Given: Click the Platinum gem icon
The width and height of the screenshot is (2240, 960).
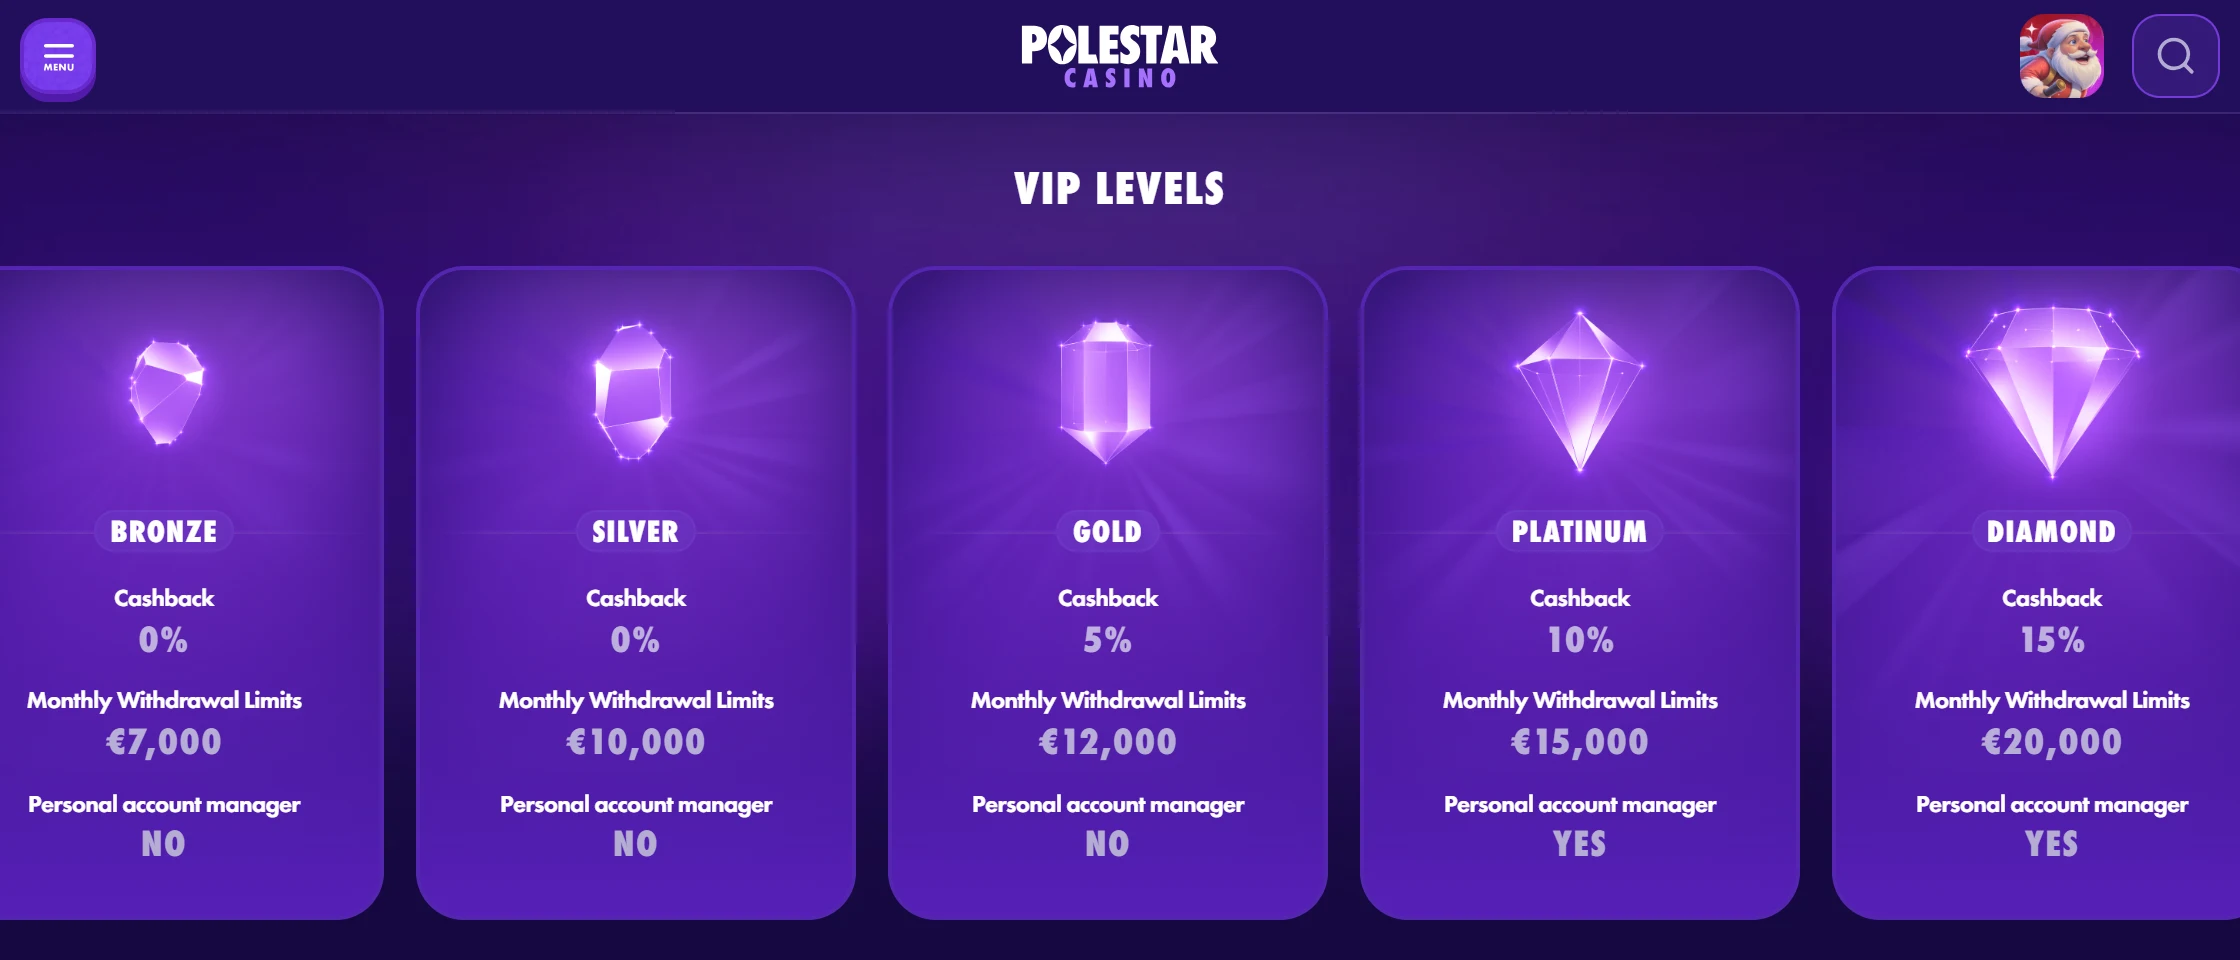Looking at the screenshot, I should pyautogui.click(x=1580, y=392).
